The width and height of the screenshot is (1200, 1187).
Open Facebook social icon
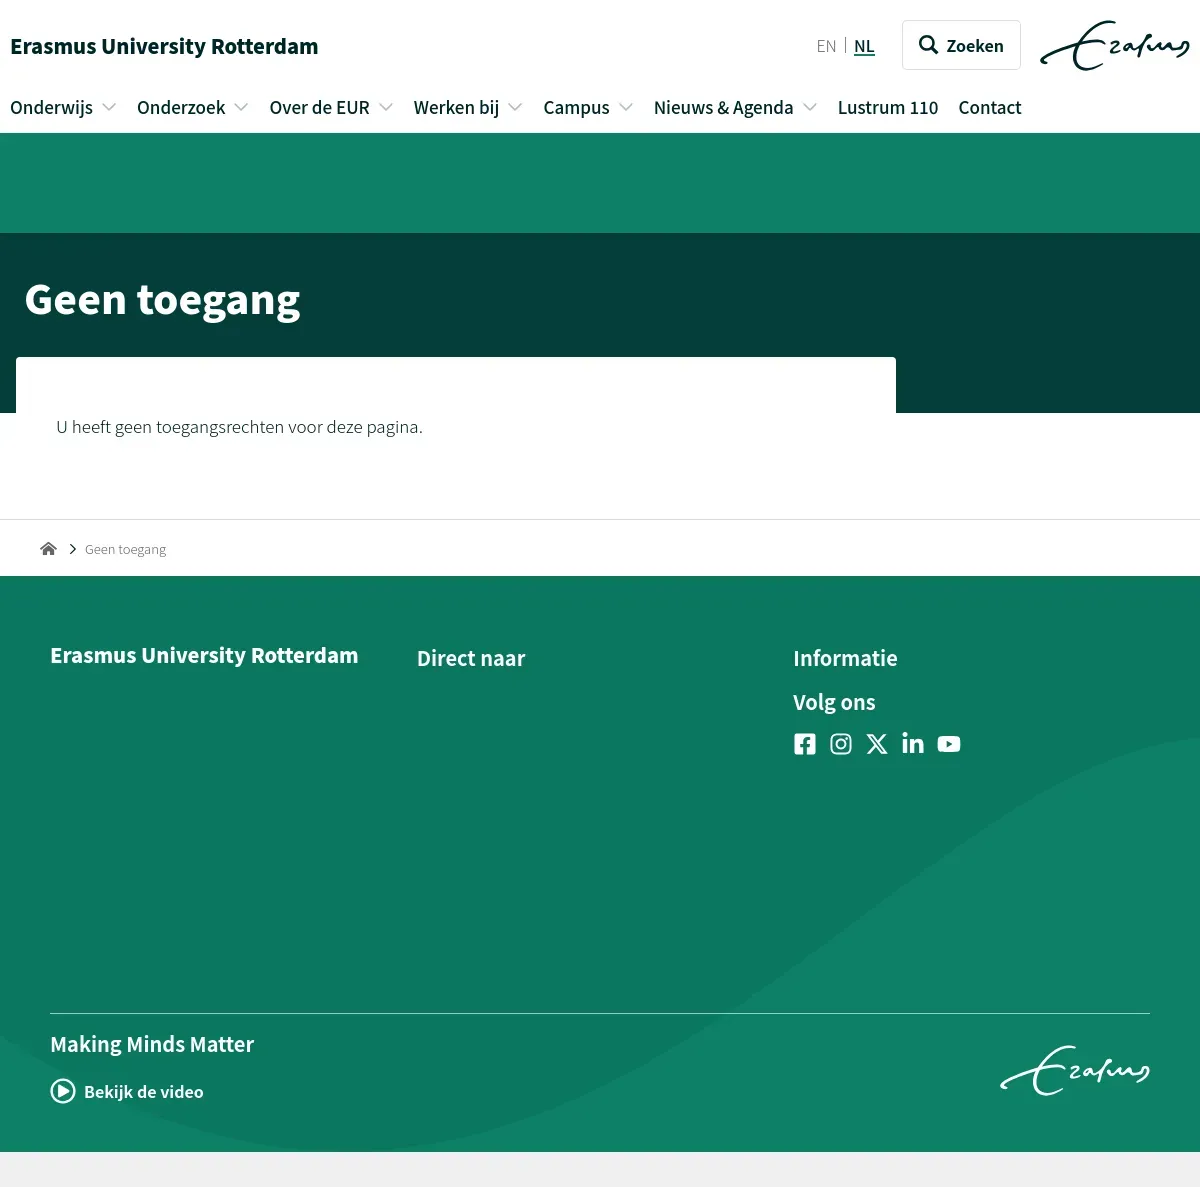coord(805,744)
